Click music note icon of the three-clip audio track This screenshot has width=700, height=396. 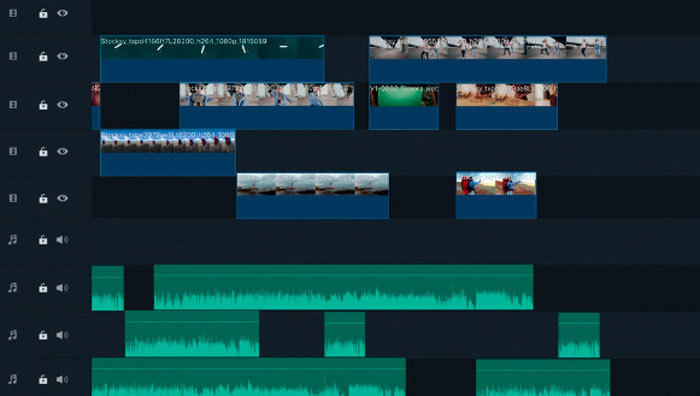(12, 335)
